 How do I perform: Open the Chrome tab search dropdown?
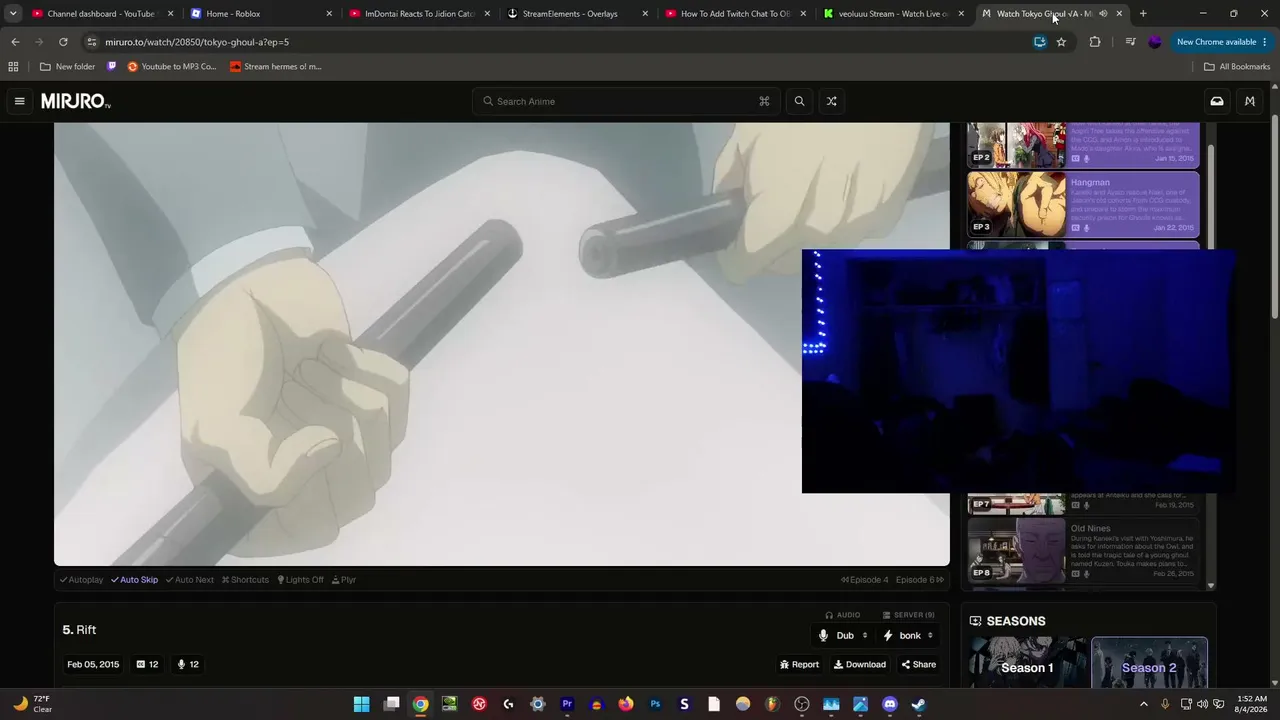[13, 14]
